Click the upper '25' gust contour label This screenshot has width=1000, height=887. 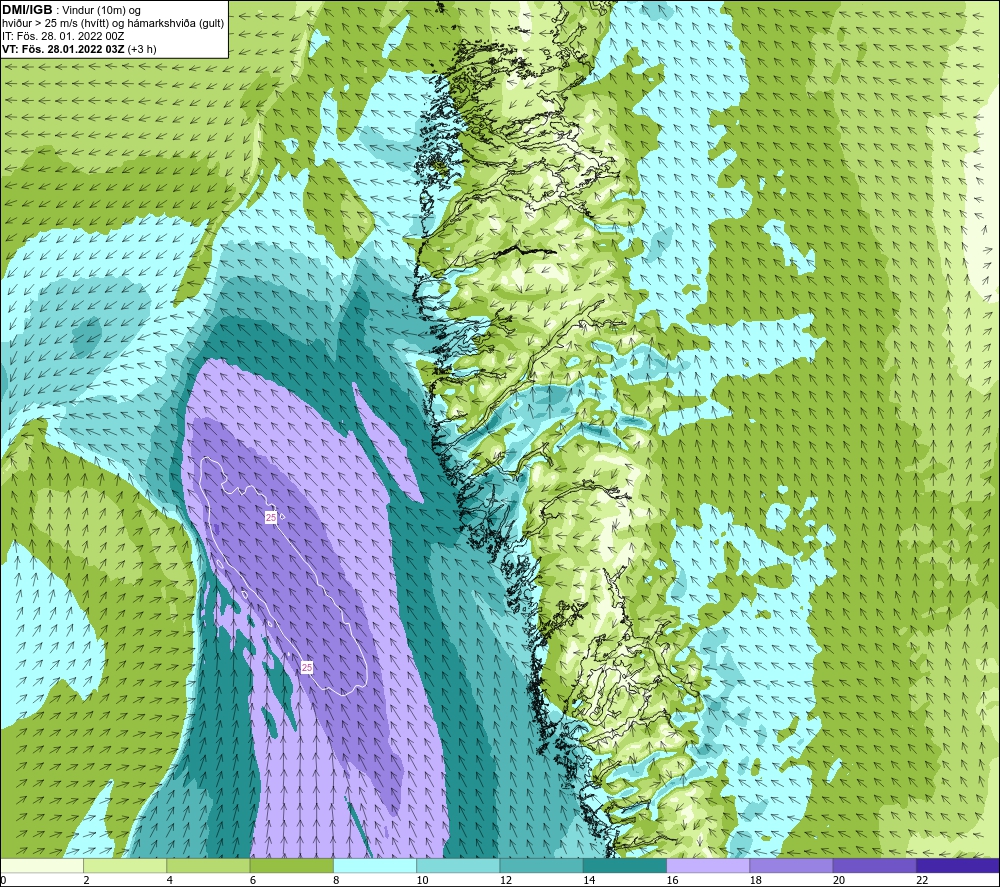pyautogui.click(x=271, y=517)
